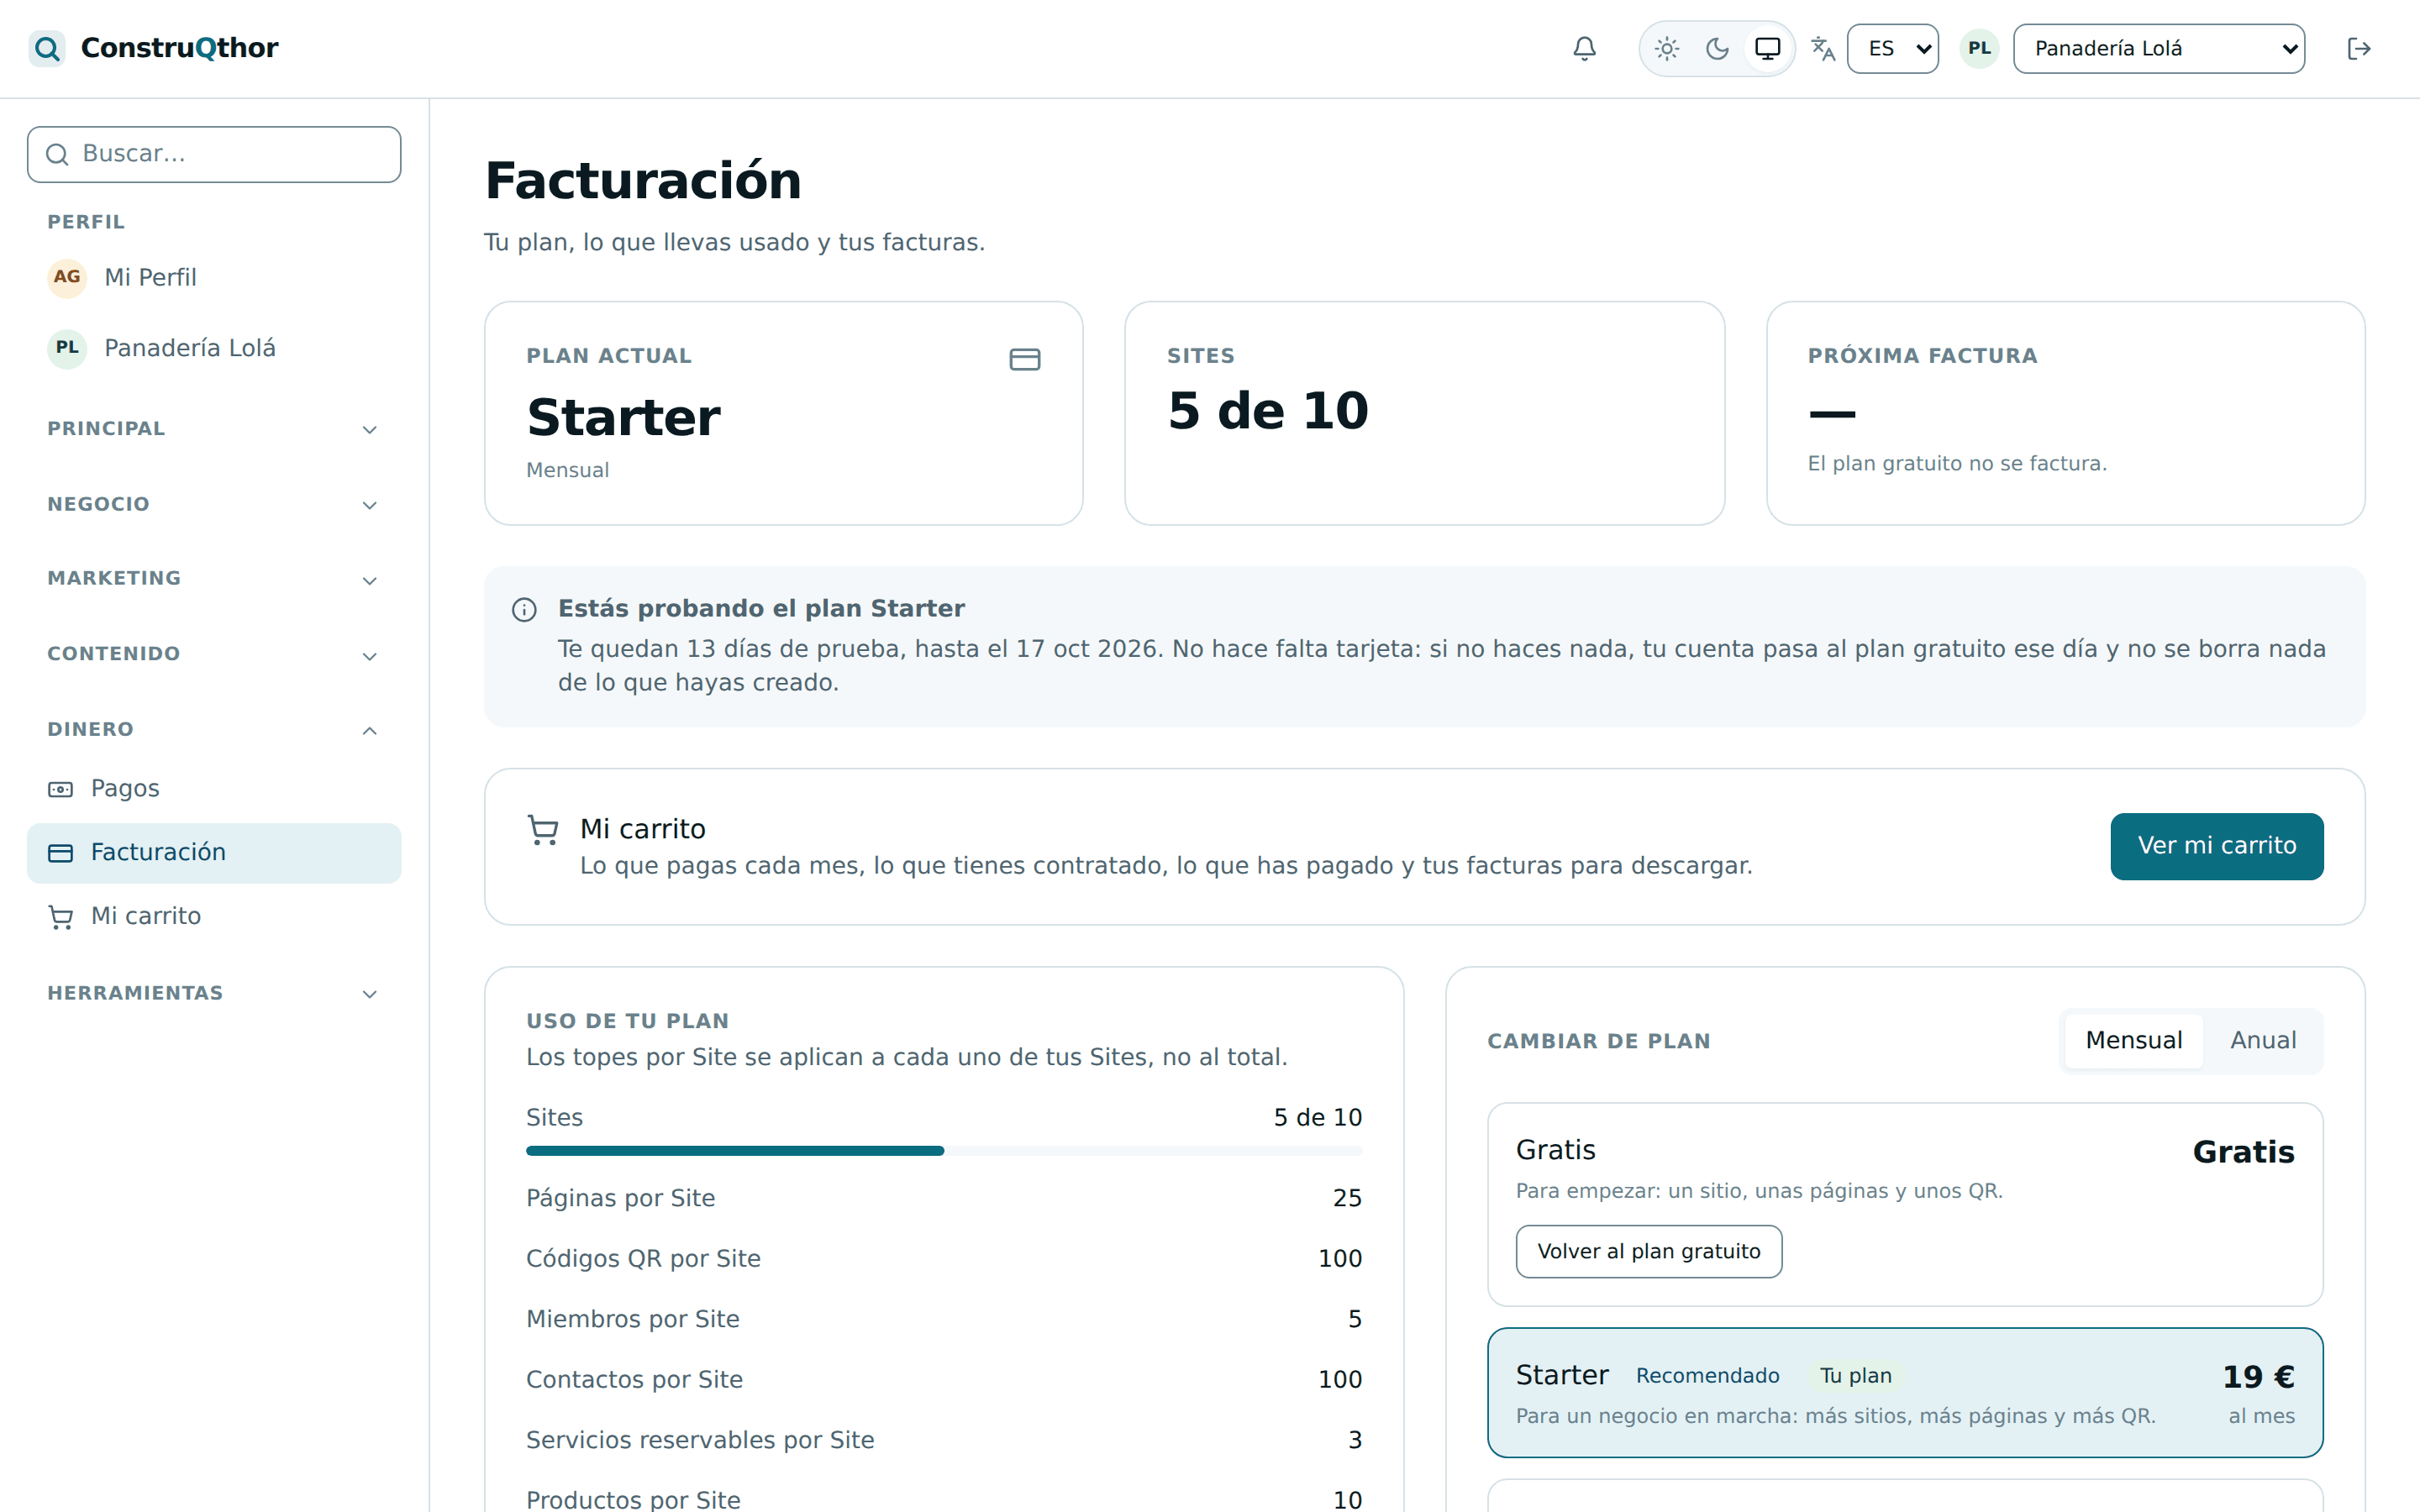The width and height of the screenshot is (2420, 1512).
Task: Select Facturación sidebar label
Action: click(x=158, y=852)
